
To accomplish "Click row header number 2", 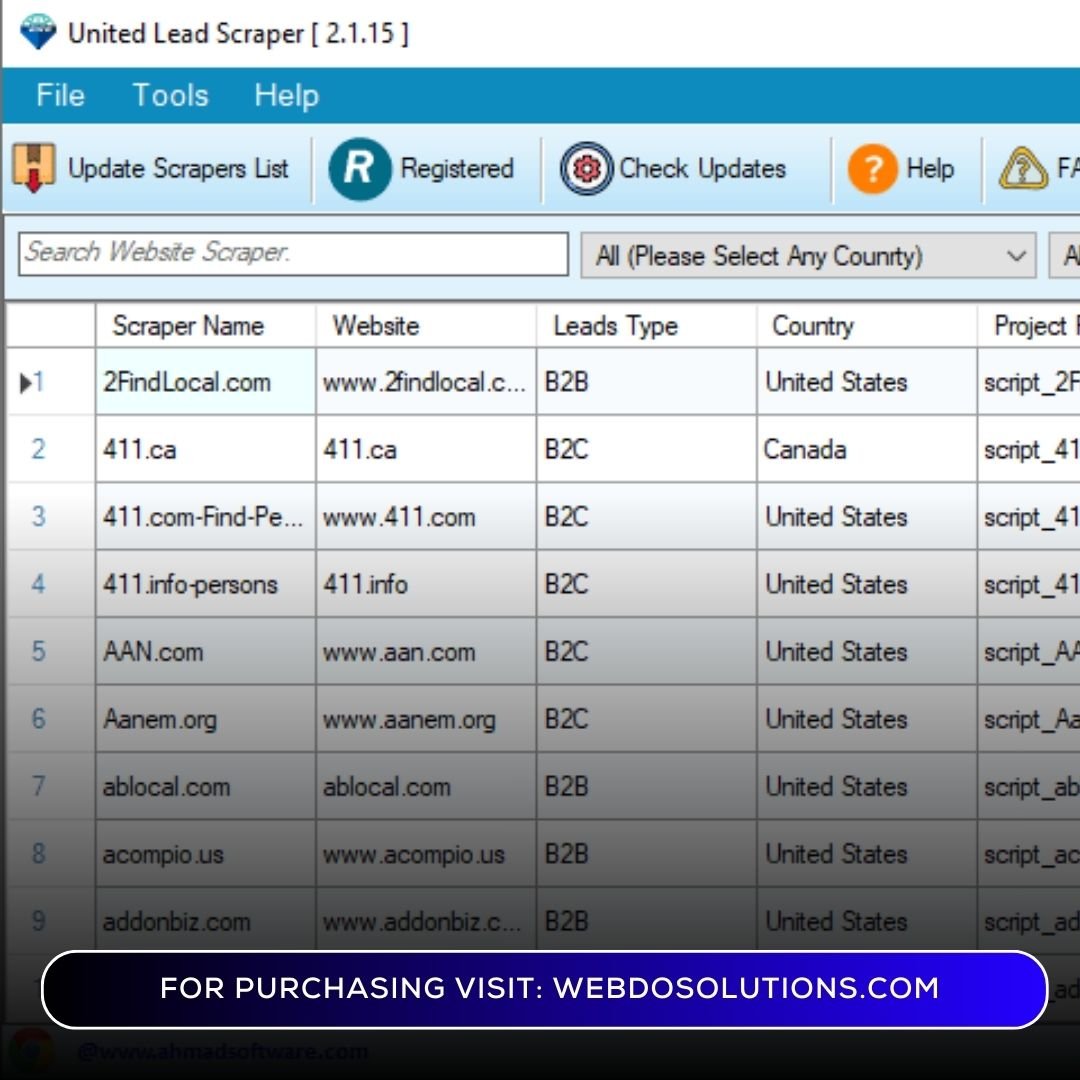I will tap(50, 449).
